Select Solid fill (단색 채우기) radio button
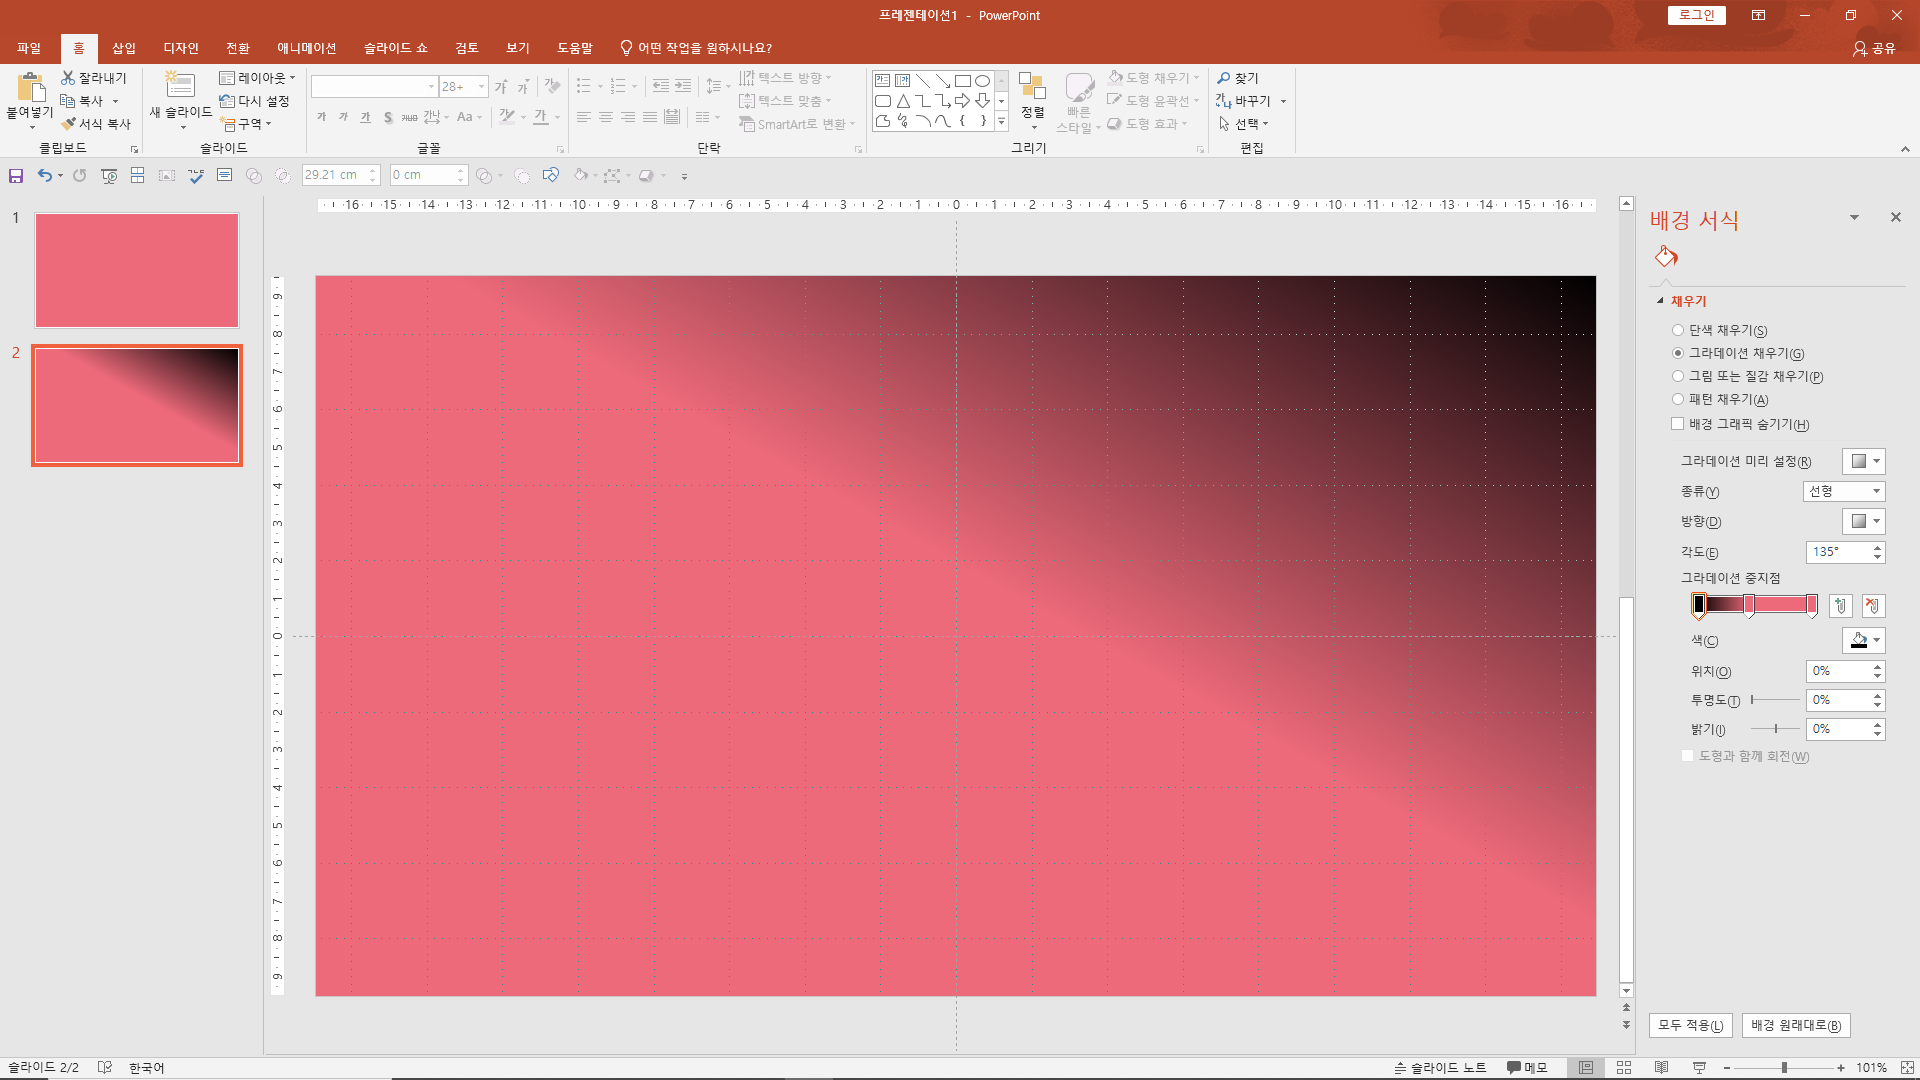 [1678, 330]
